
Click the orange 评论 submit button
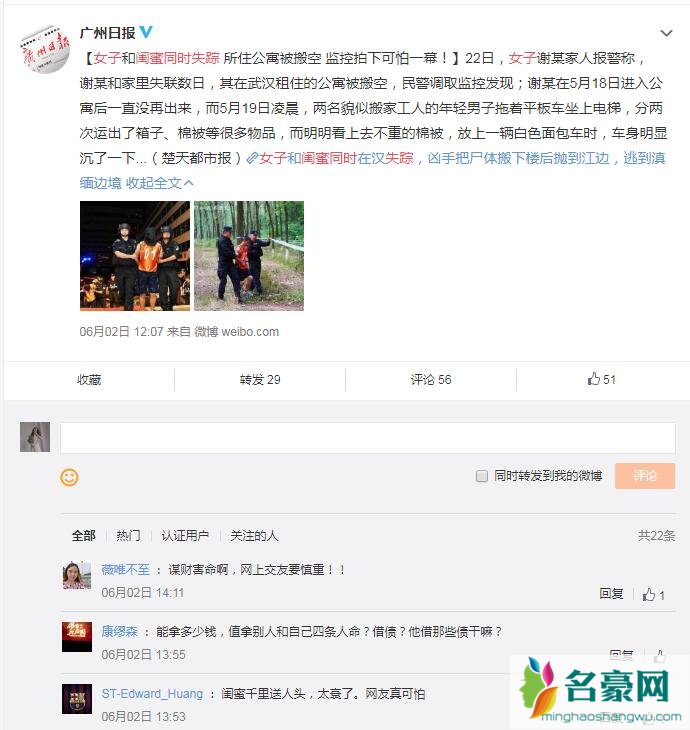(645, 476)
